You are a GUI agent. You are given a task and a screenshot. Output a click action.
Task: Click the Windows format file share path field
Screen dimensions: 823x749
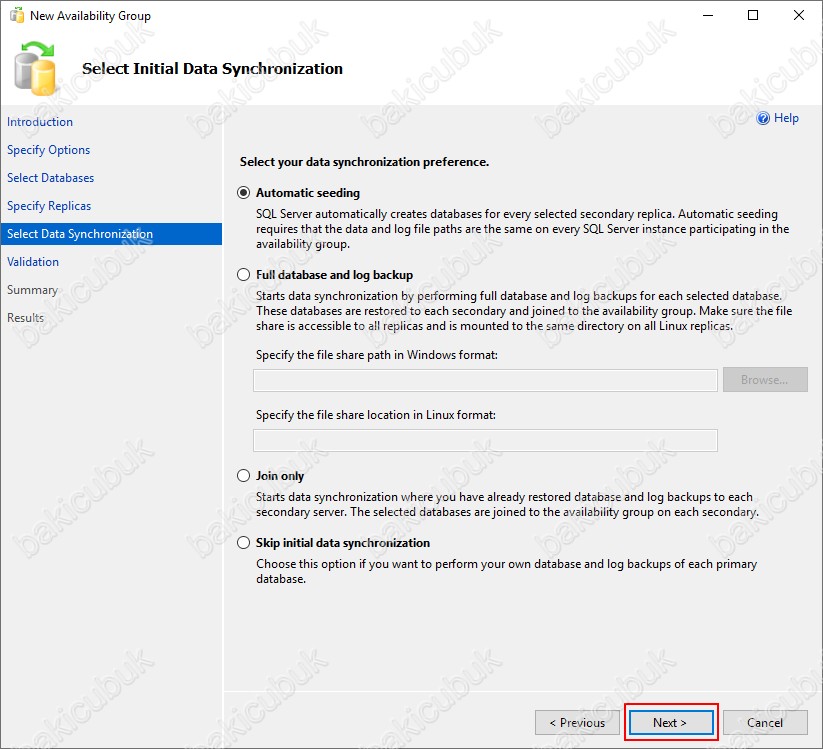tap(485, 381)
